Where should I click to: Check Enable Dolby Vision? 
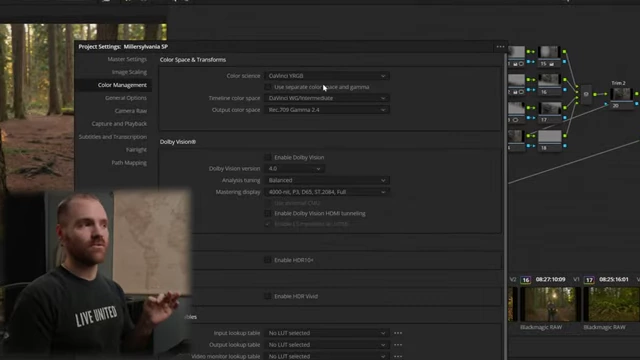click(x=268, y=157)
